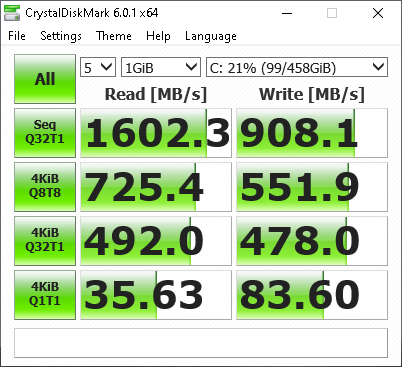Start the Seq Q32T1 test
This screenshot has width=402, height=367.
point(45,133)
